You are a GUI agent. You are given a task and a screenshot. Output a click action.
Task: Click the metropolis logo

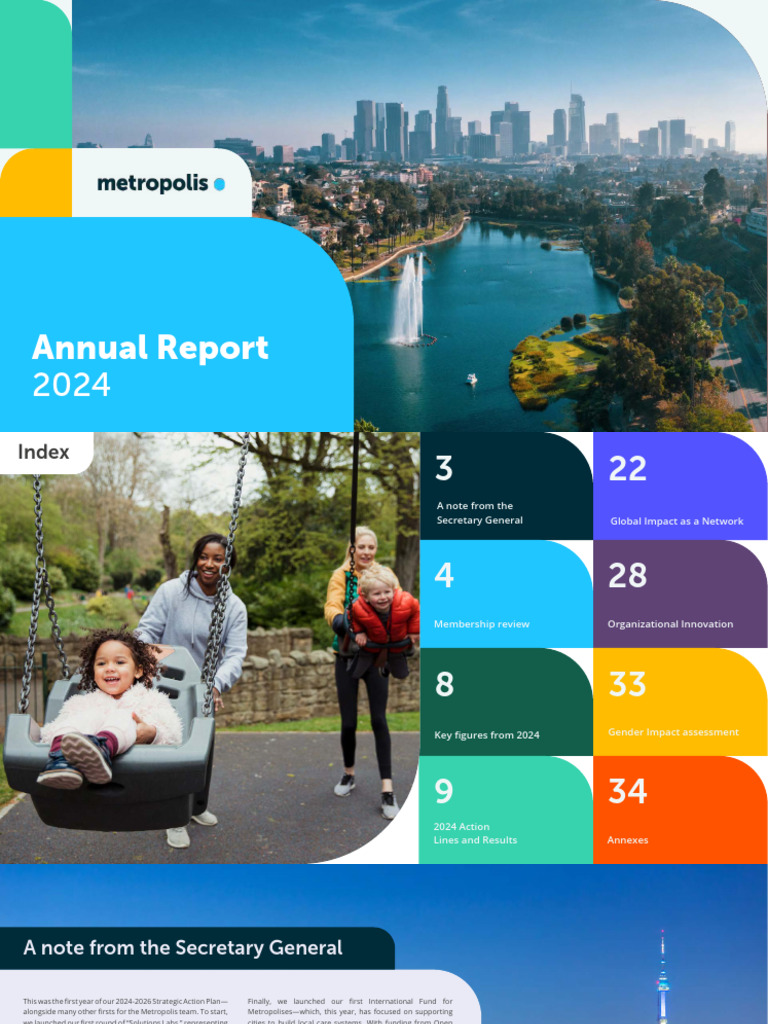[x=161, y=184]
